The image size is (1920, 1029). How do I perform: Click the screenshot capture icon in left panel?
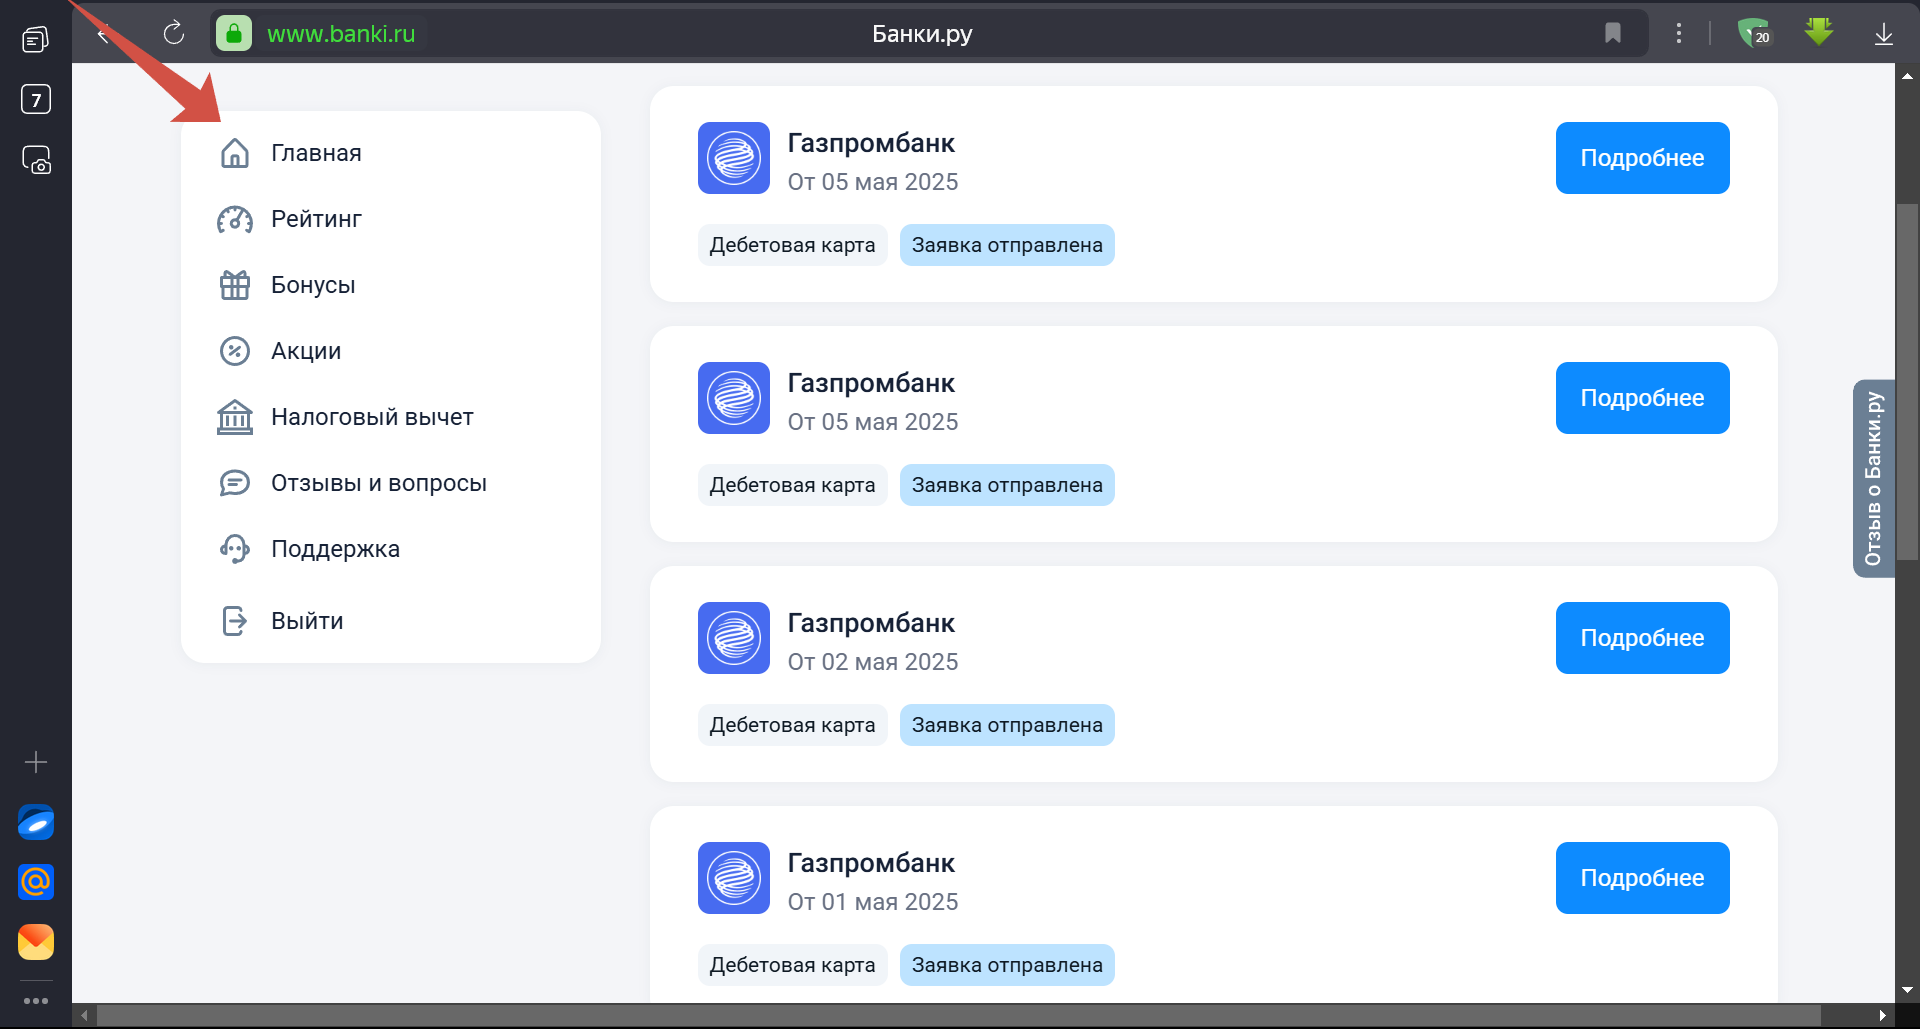pos(36,160)
